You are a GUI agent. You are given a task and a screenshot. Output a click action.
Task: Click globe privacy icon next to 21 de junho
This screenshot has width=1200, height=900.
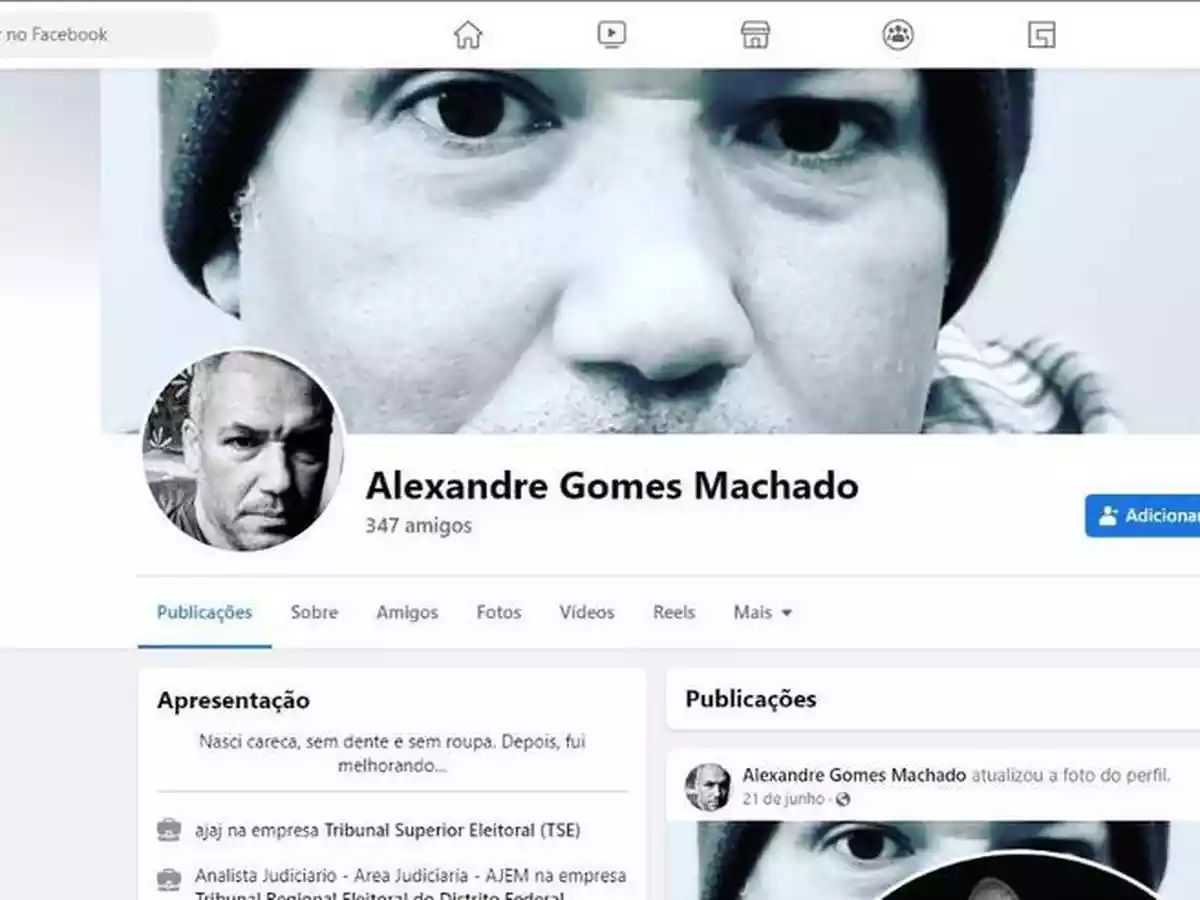(843, 799)
